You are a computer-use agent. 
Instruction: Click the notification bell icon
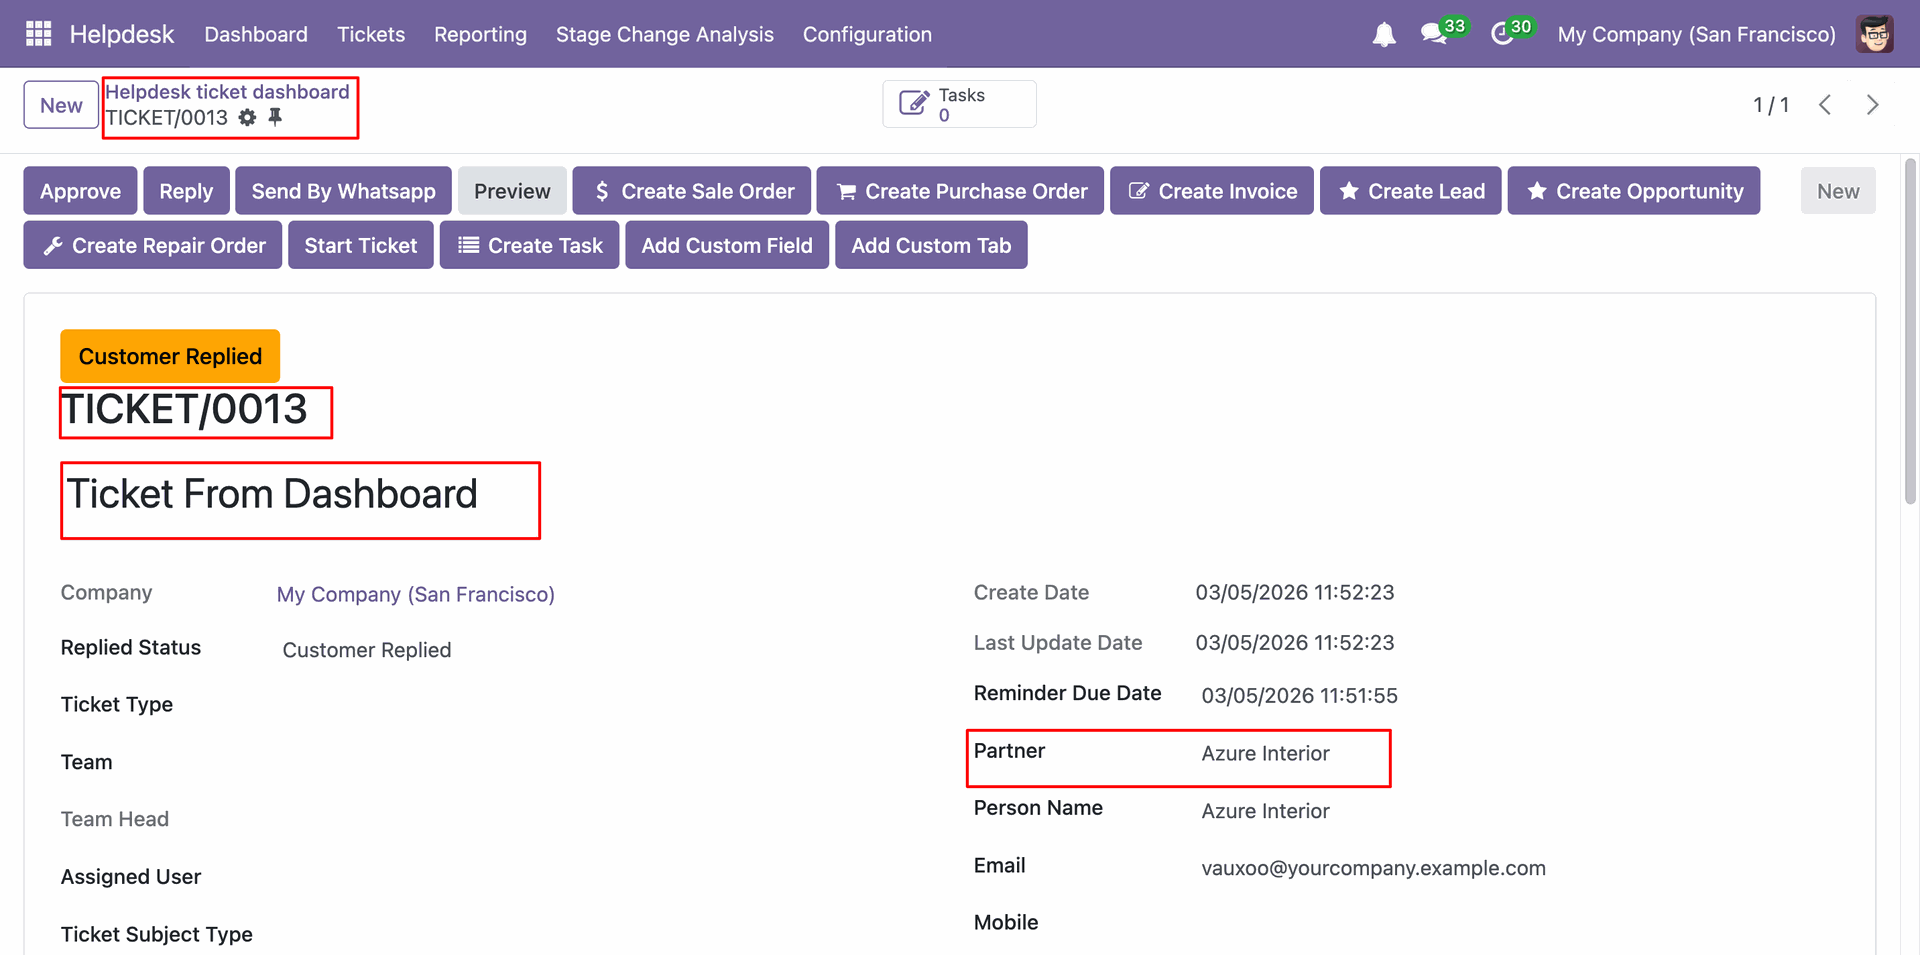click(1384, 35)
